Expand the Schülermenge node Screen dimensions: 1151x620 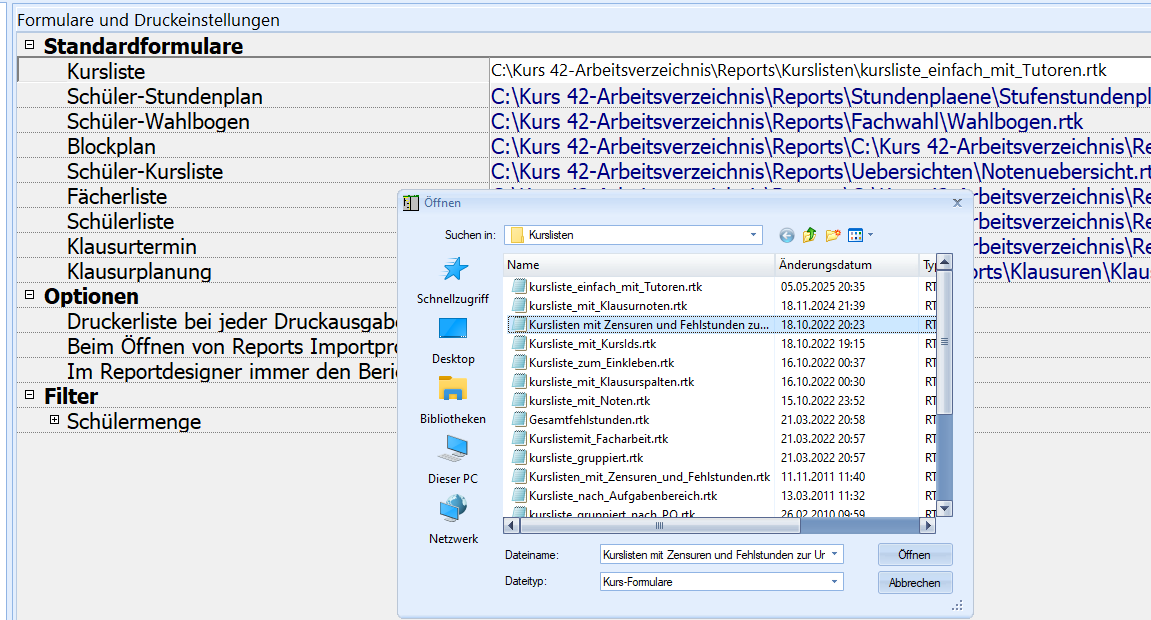(54, 420)
